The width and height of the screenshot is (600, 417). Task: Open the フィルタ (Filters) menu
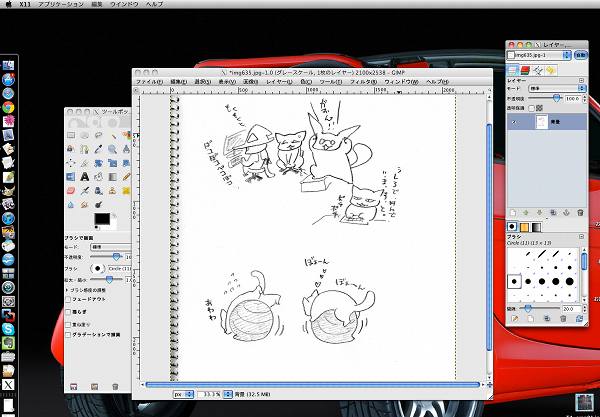click(364, 82)
